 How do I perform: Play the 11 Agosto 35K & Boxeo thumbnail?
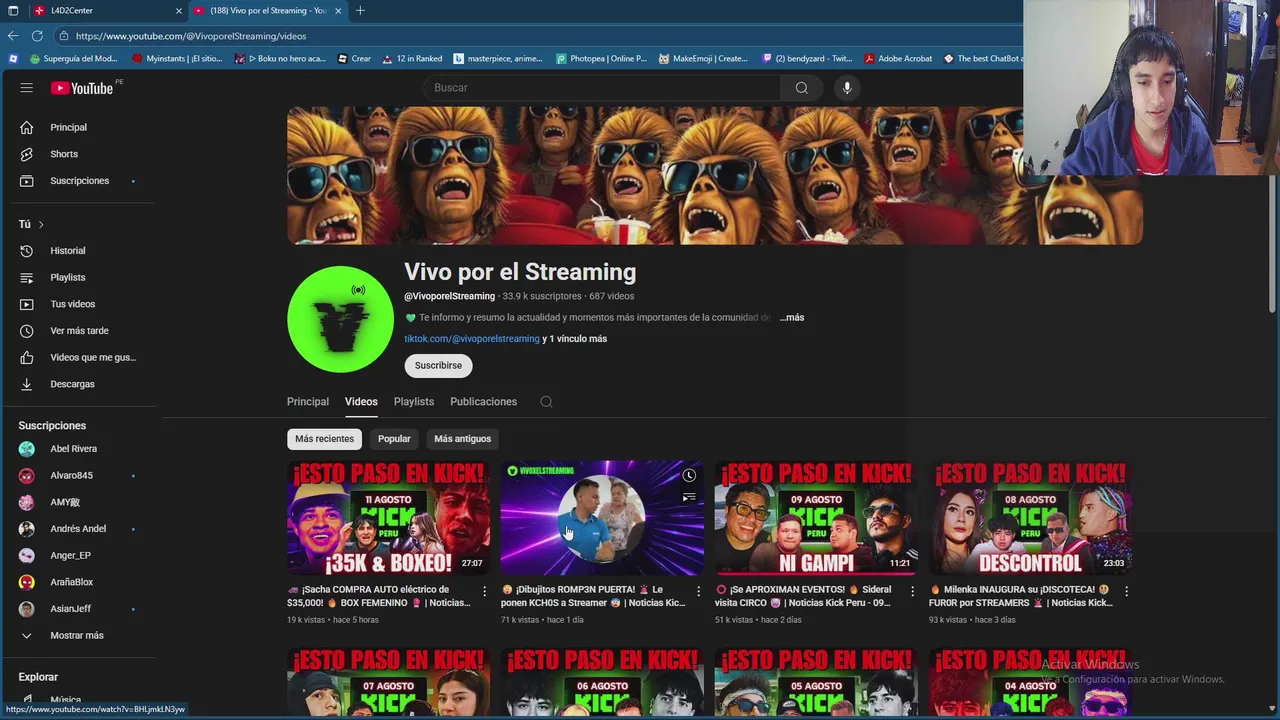[x=389, y=517]
